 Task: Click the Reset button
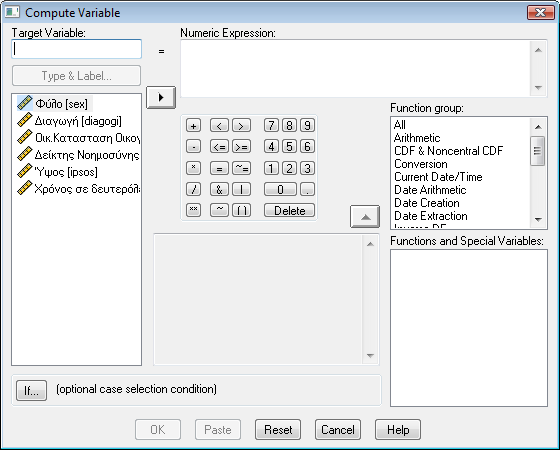coord(278,430)
